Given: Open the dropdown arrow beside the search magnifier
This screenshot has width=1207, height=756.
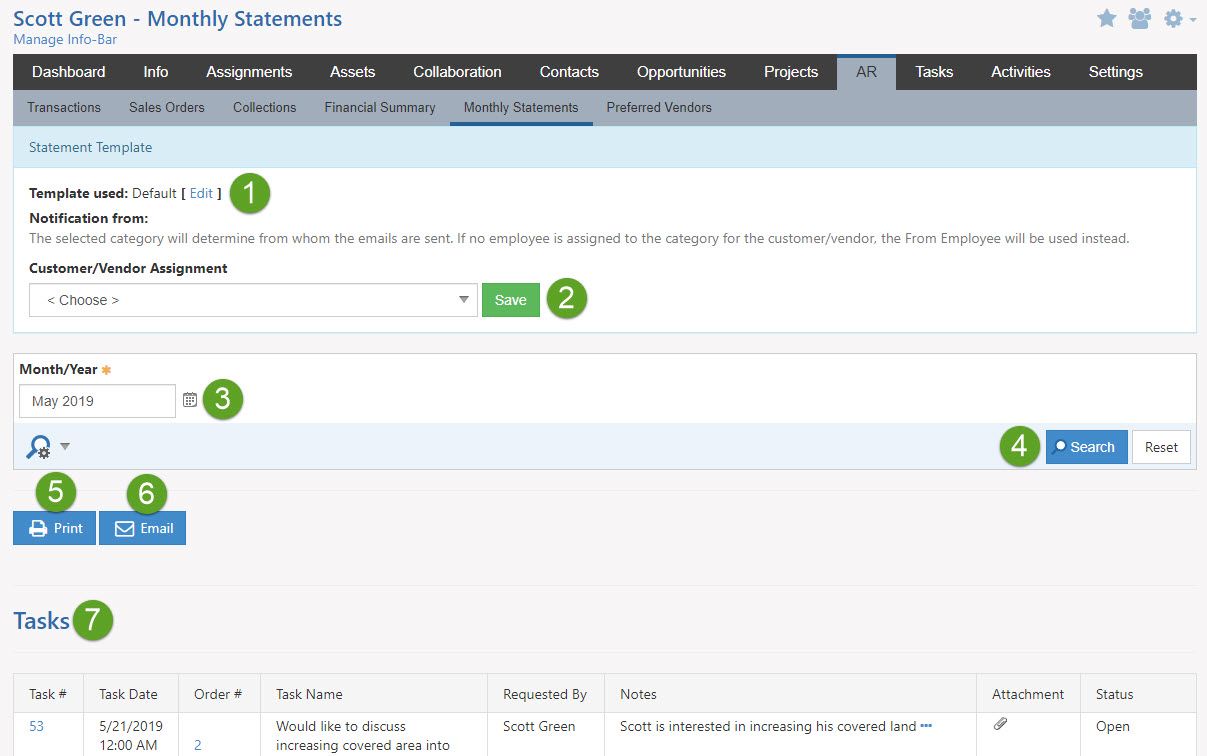Looking at the screenshot, I should pyautogui.click(x=63, y=447).
